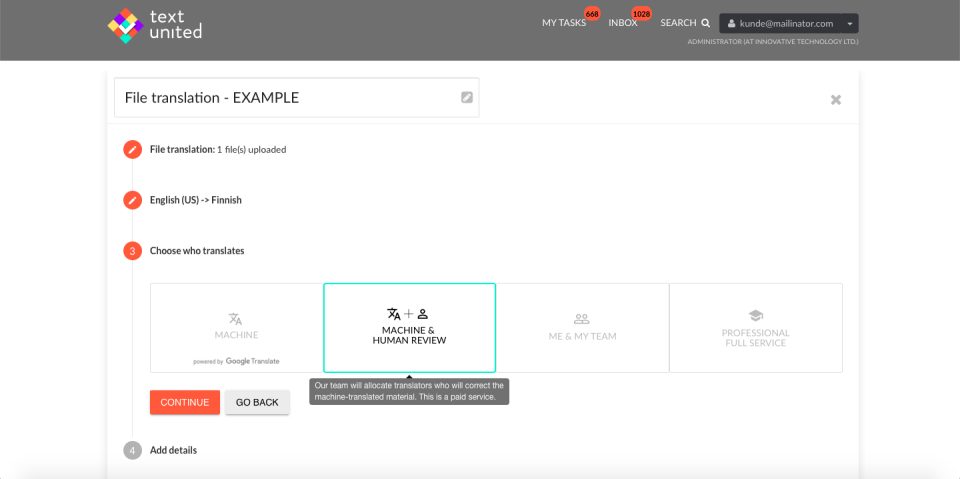Click step 3 circle icon
This screenshot has width=960, height=479.
132,251
